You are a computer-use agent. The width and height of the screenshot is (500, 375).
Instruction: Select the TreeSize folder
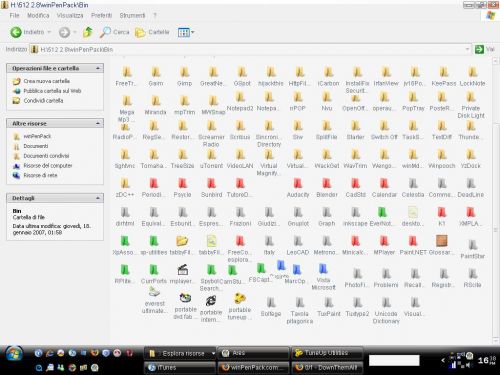pyautogui.click(x=182, y=159)
